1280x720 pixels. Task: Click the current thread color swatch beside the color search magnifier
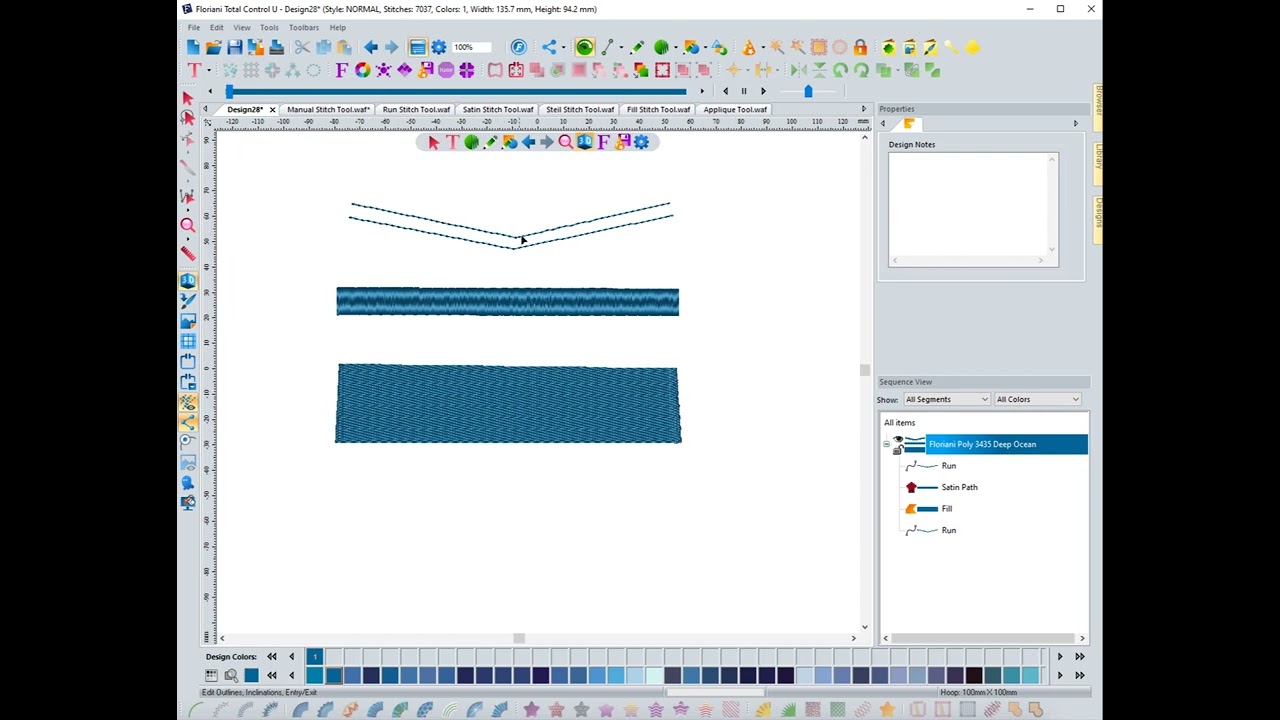(x=251, y=676)
